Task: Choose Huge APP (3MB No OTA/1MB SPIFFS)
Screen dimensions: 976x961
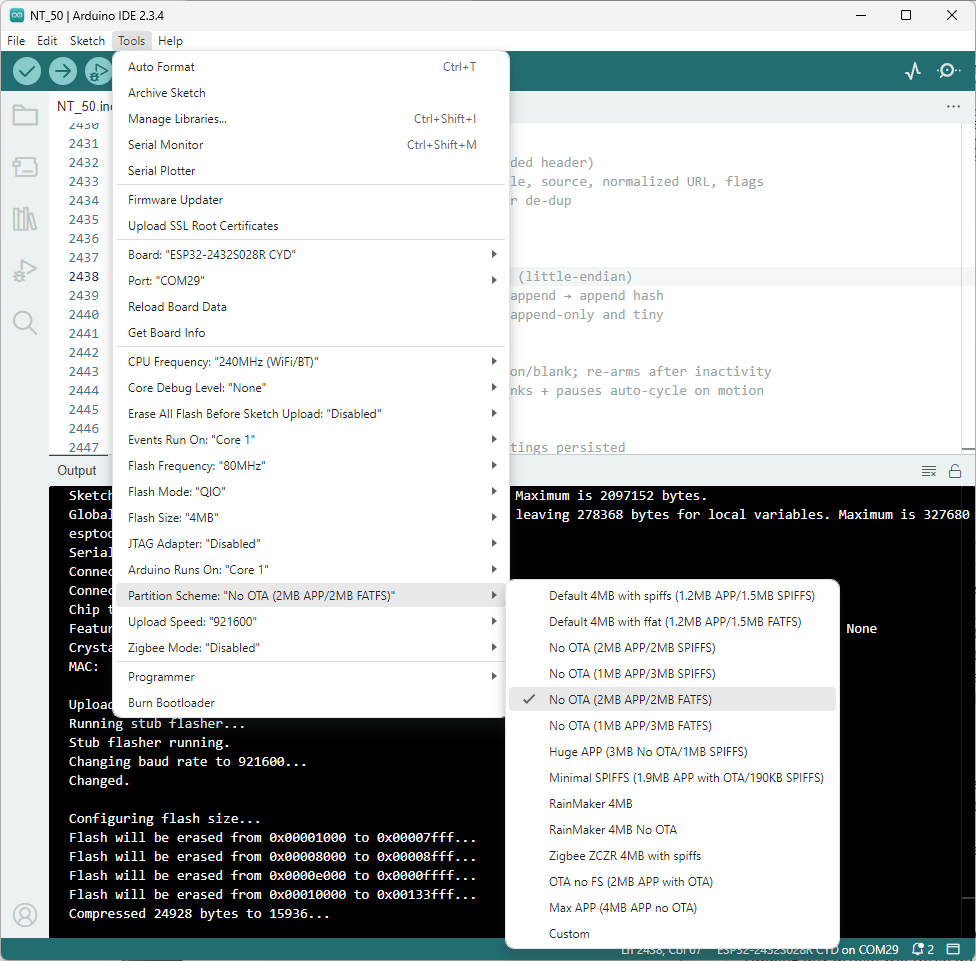Action: coord(647,752)
